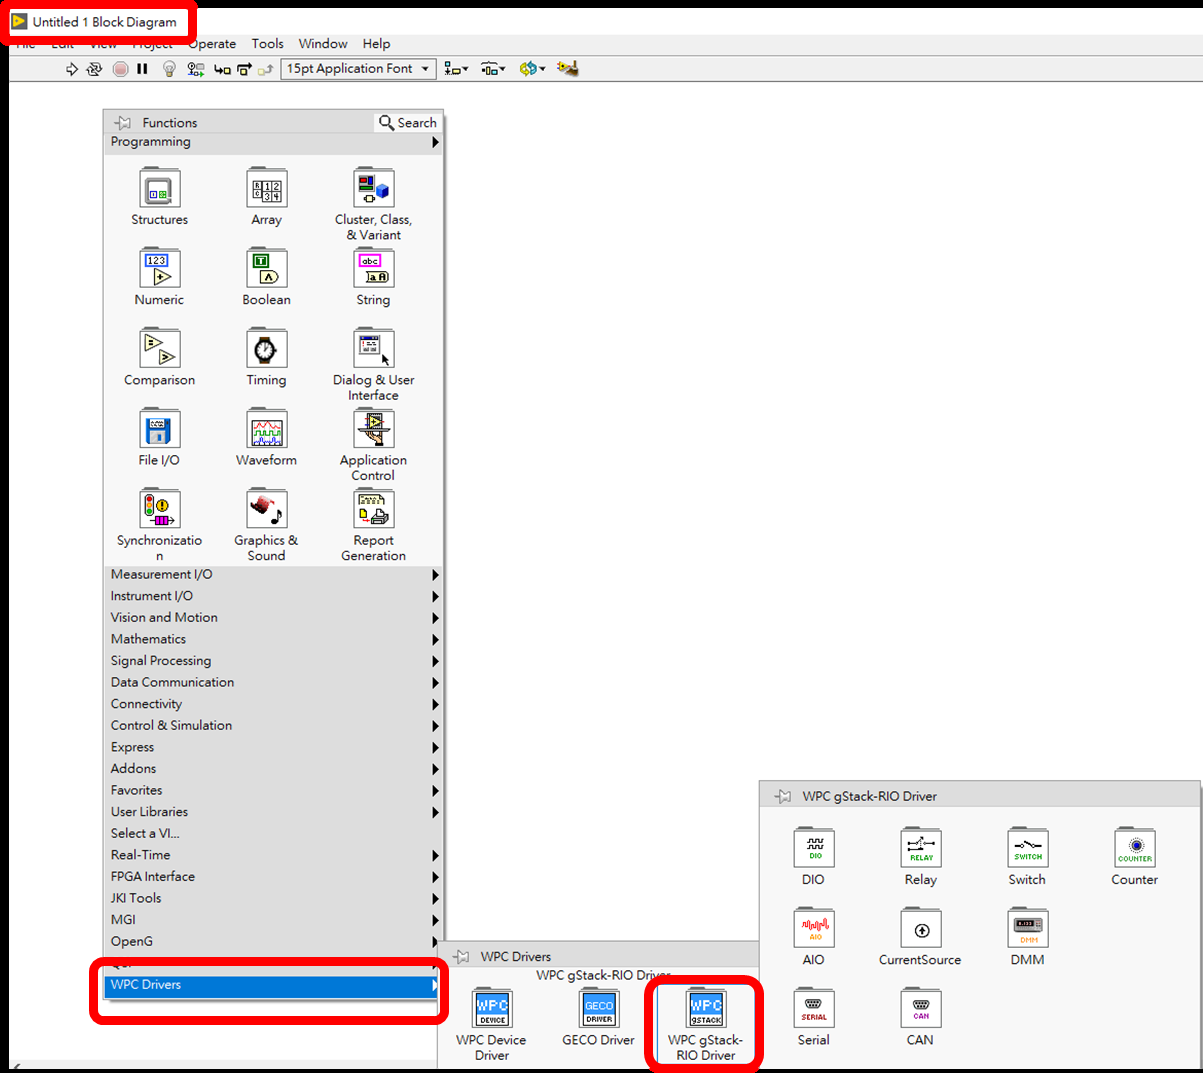Open the Counter icon in the driver palette
This screenshot has width=1203, height=1073.
(x=1135, y=848)
